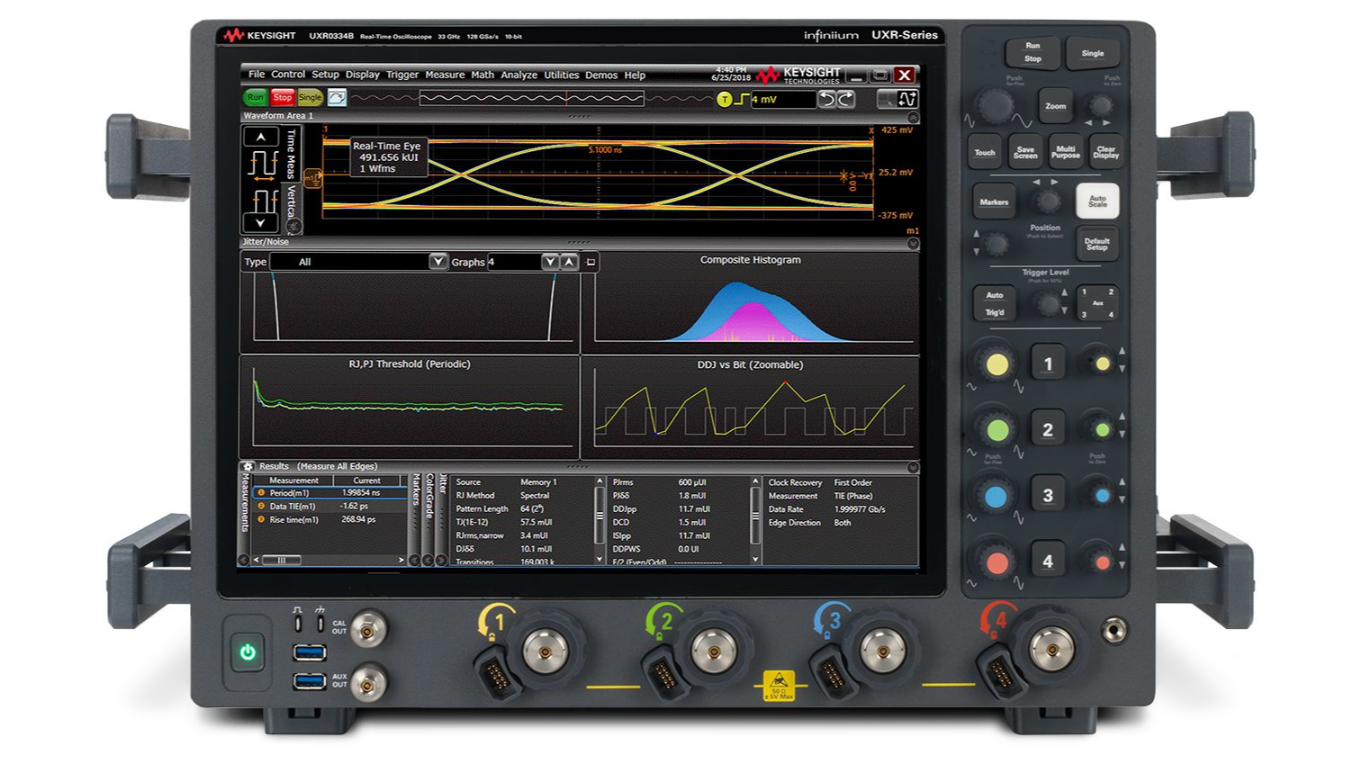1348x766 pixels.
Task: Click Measure All Edges in the Results header
Action: [339, 465]
